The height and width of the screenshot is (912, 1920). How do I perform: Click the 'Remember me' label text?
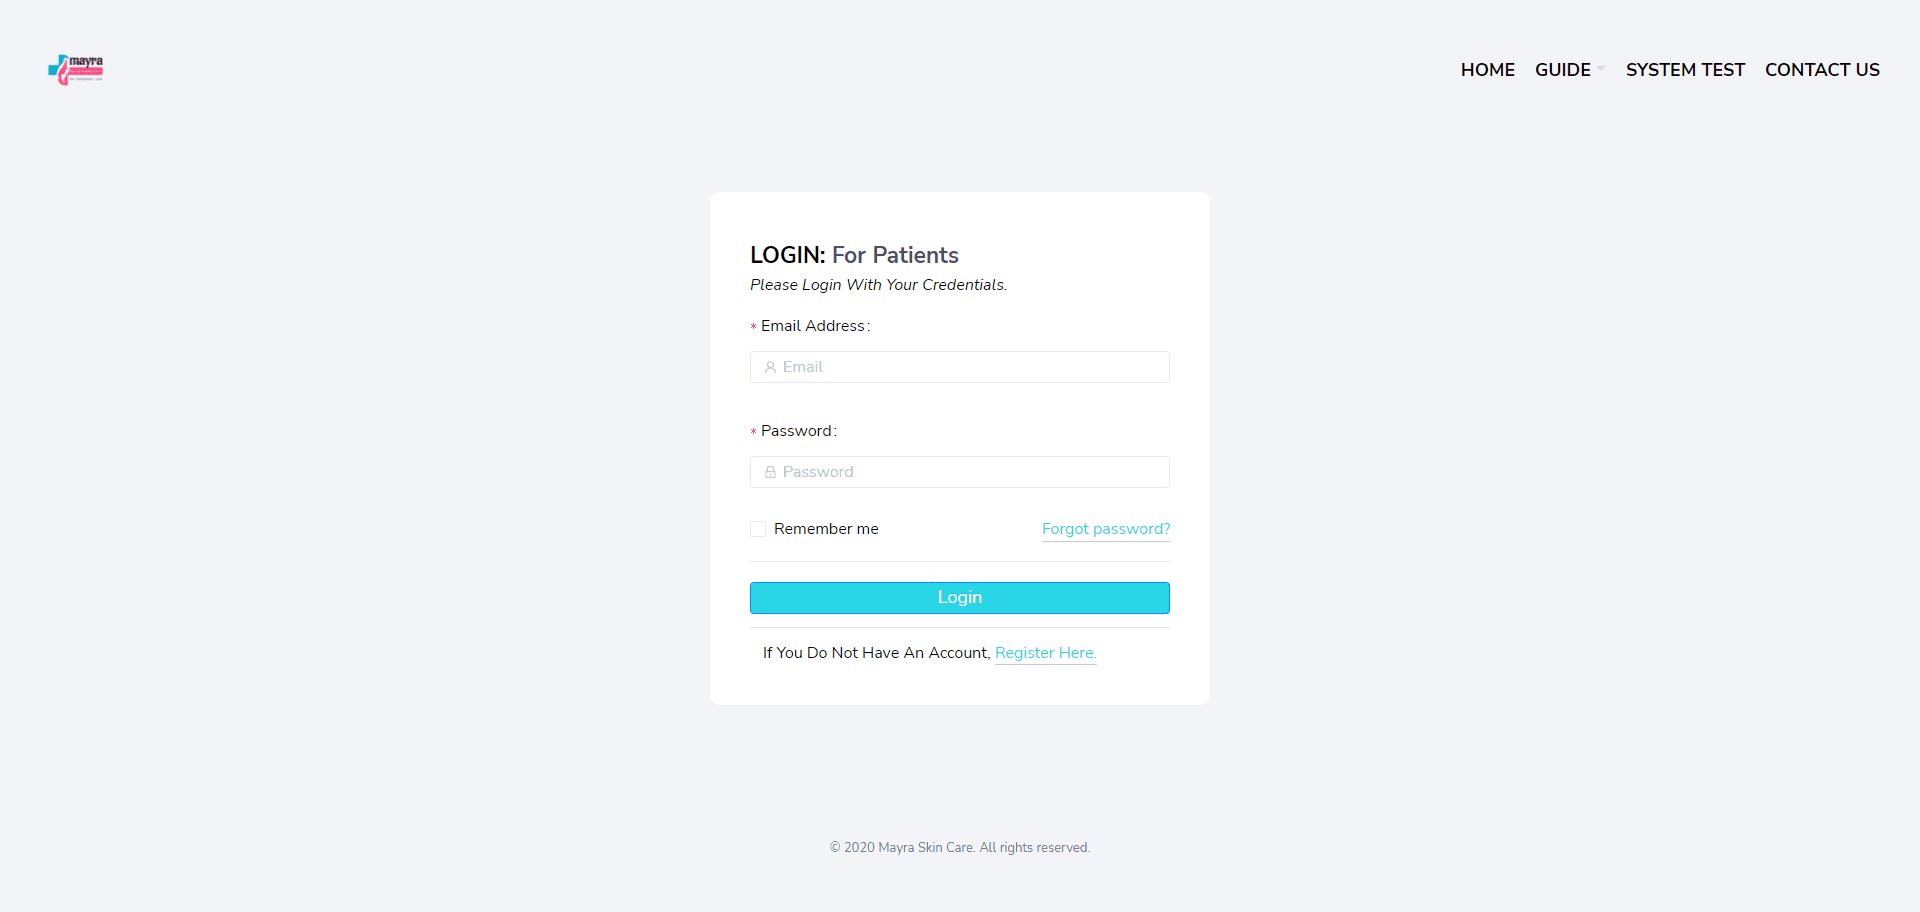tap(826, 529)
